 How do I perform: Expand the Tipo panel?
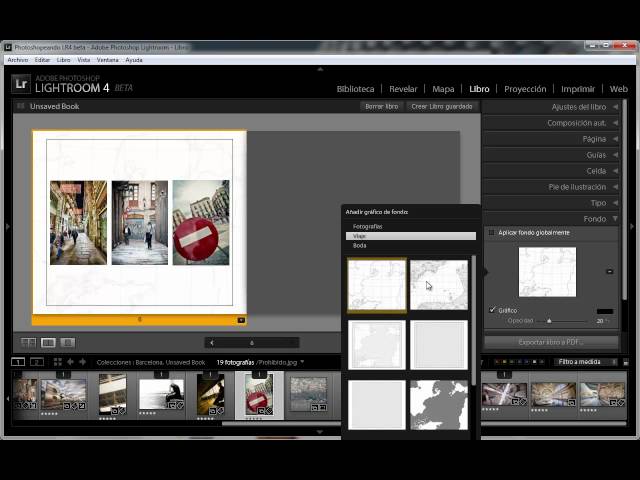(x=551, y=203)
